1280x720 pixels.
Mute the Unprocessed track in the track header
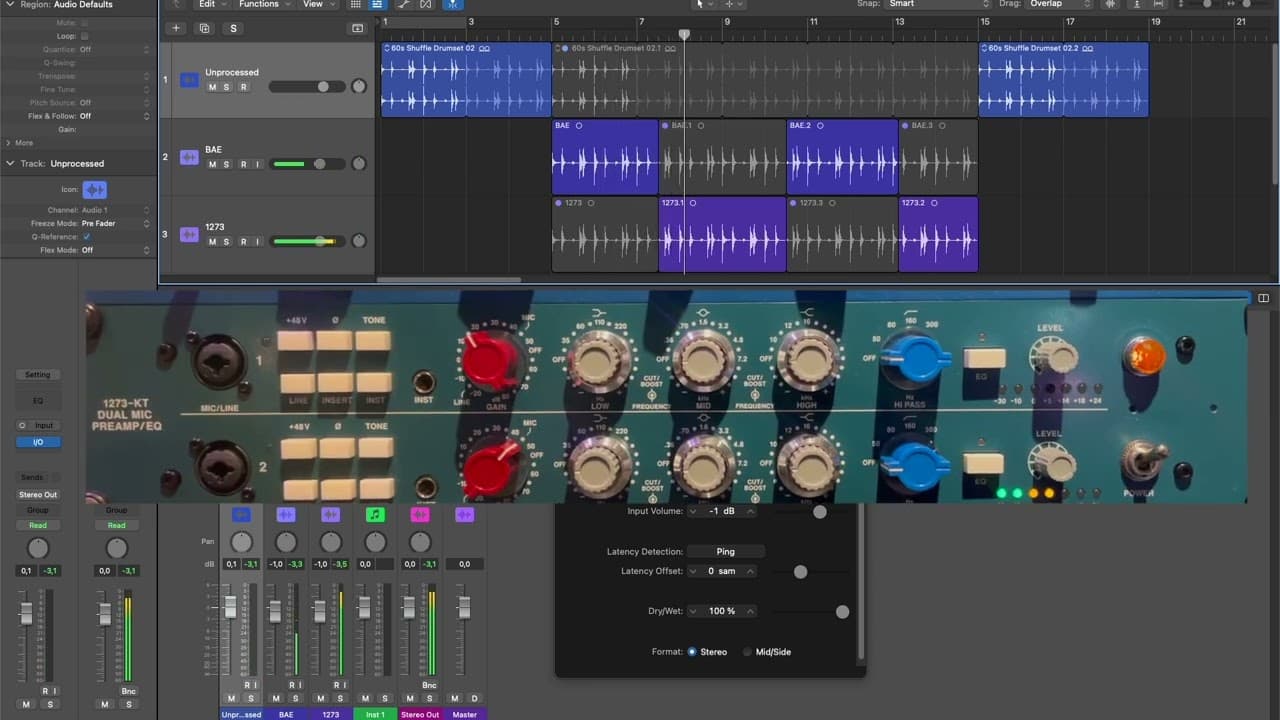(x=212, y=87)
